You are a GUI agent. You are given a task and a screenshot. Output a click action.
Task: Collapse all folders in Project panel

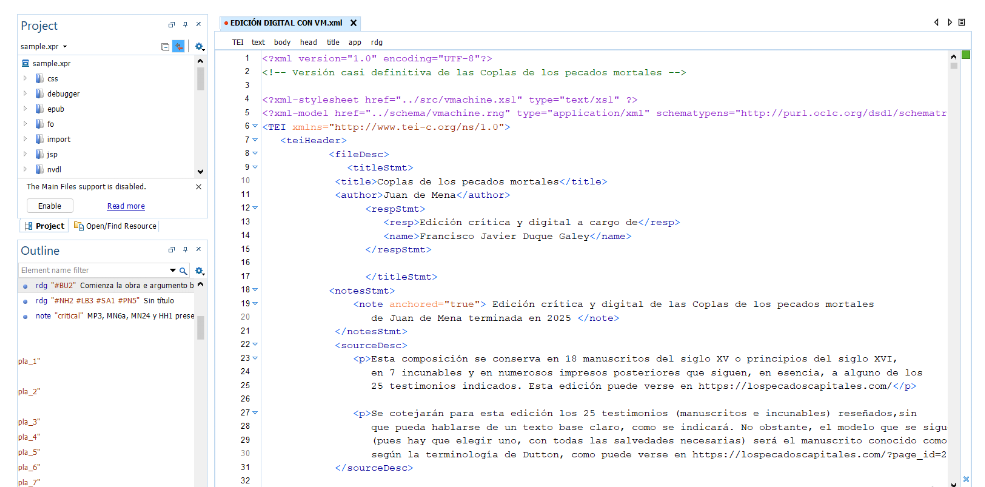pos(165,47)
